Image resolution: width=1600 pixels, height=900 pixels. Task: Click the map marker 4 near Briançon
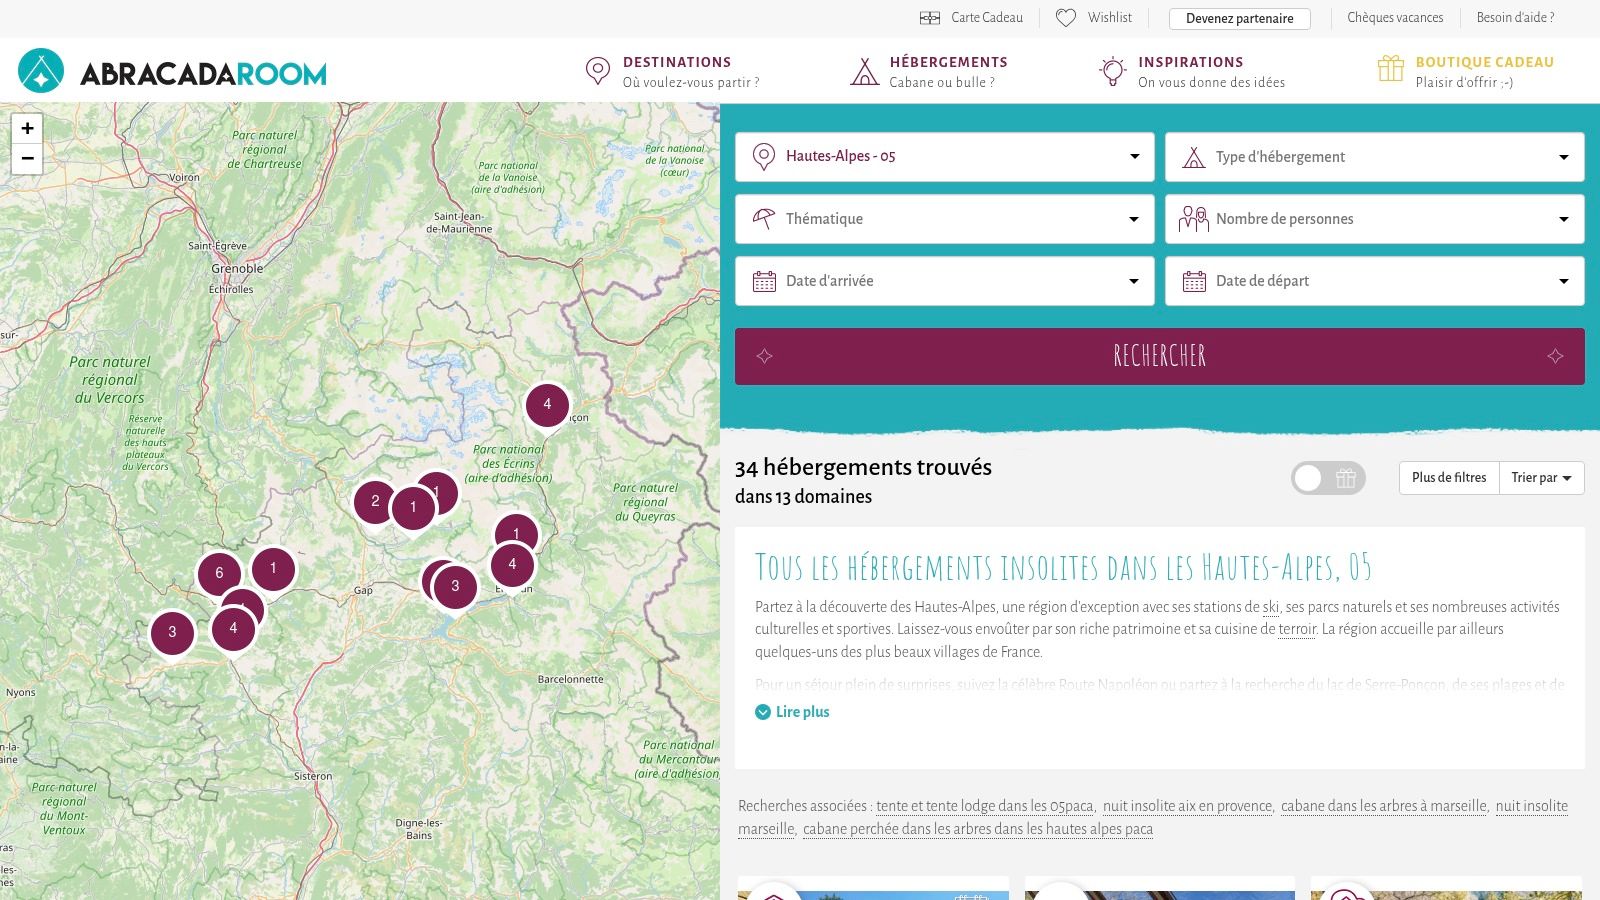coord(547,404)
